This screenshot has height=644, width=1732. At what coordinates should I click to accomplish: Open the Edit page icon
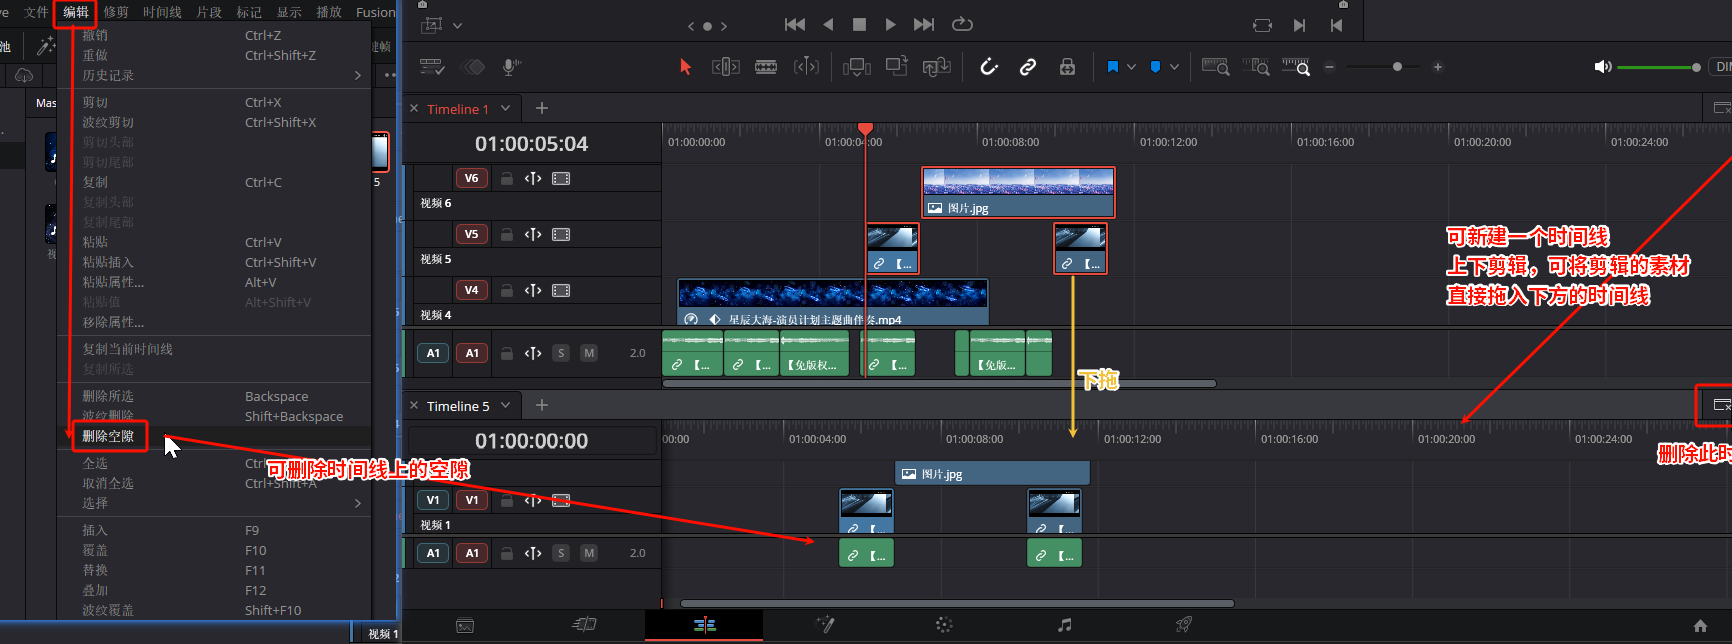coord(704,625)
